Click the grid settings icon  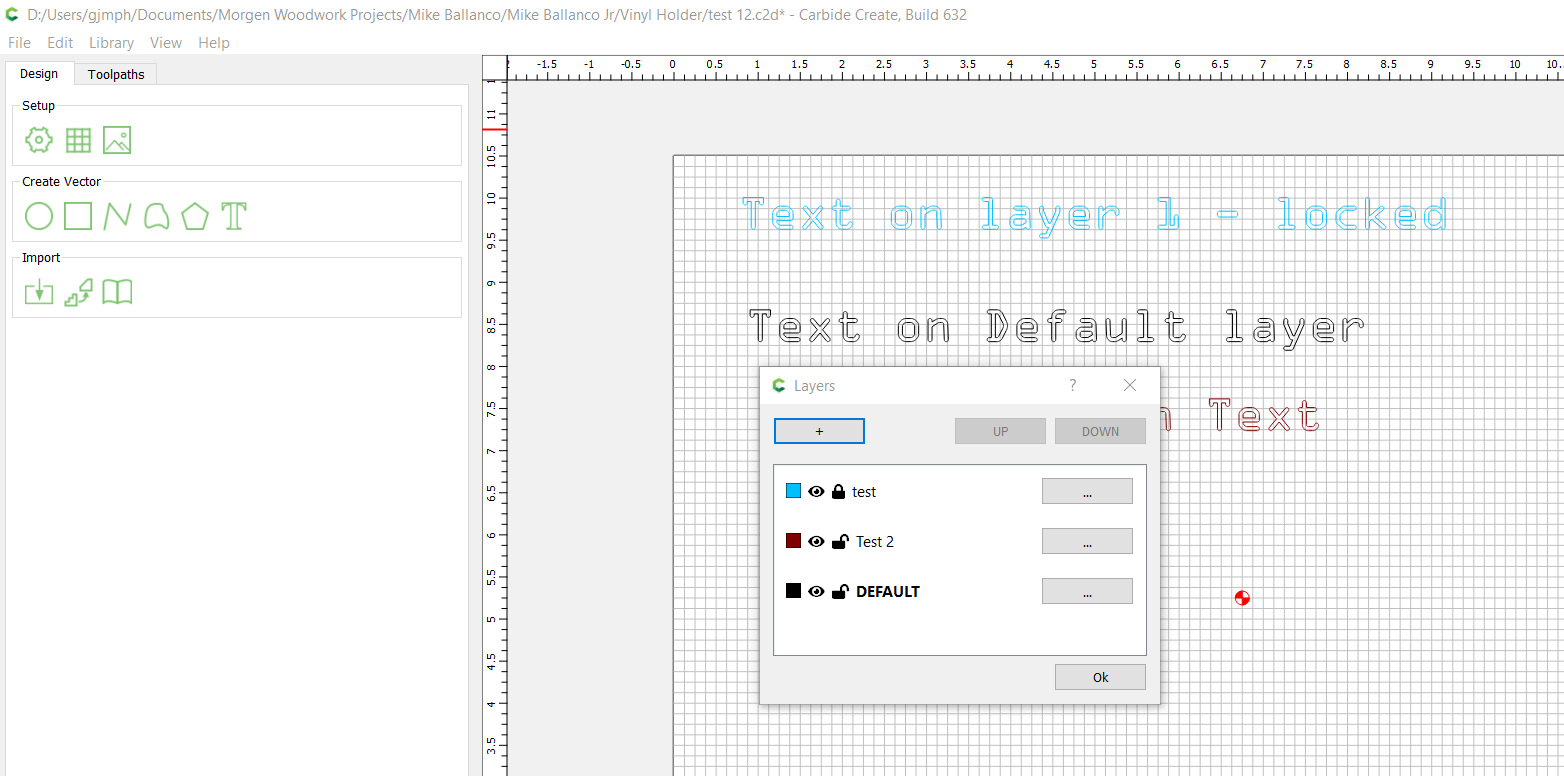pyautogui.click(x=78, y=140)
